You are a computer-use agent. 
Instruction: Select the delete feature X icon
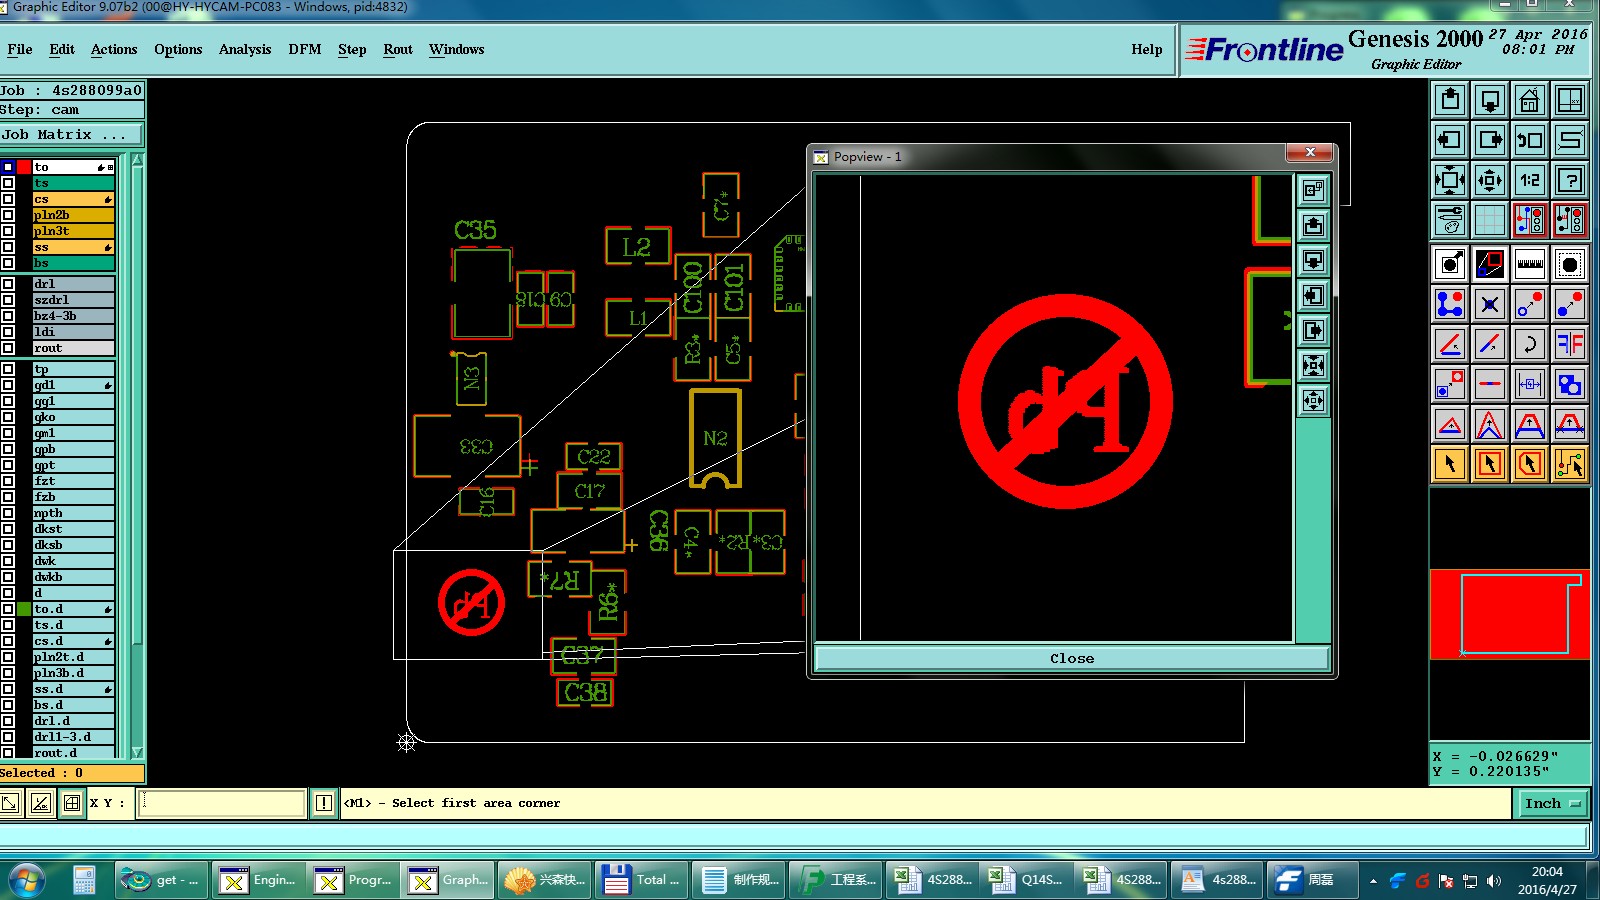pyautogui.click(x=1490, y=304)
